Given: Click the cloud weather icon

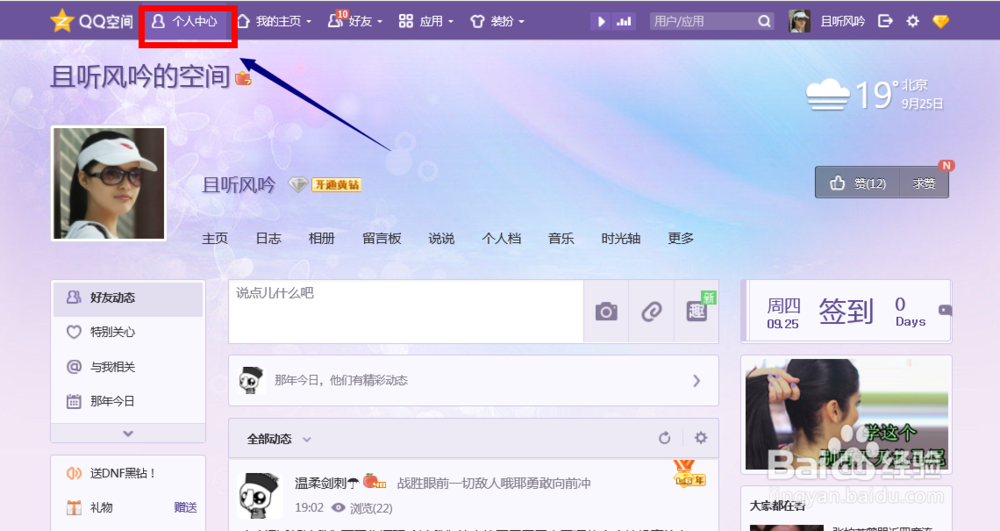Looking at the screenshot, I should (827, 95).
